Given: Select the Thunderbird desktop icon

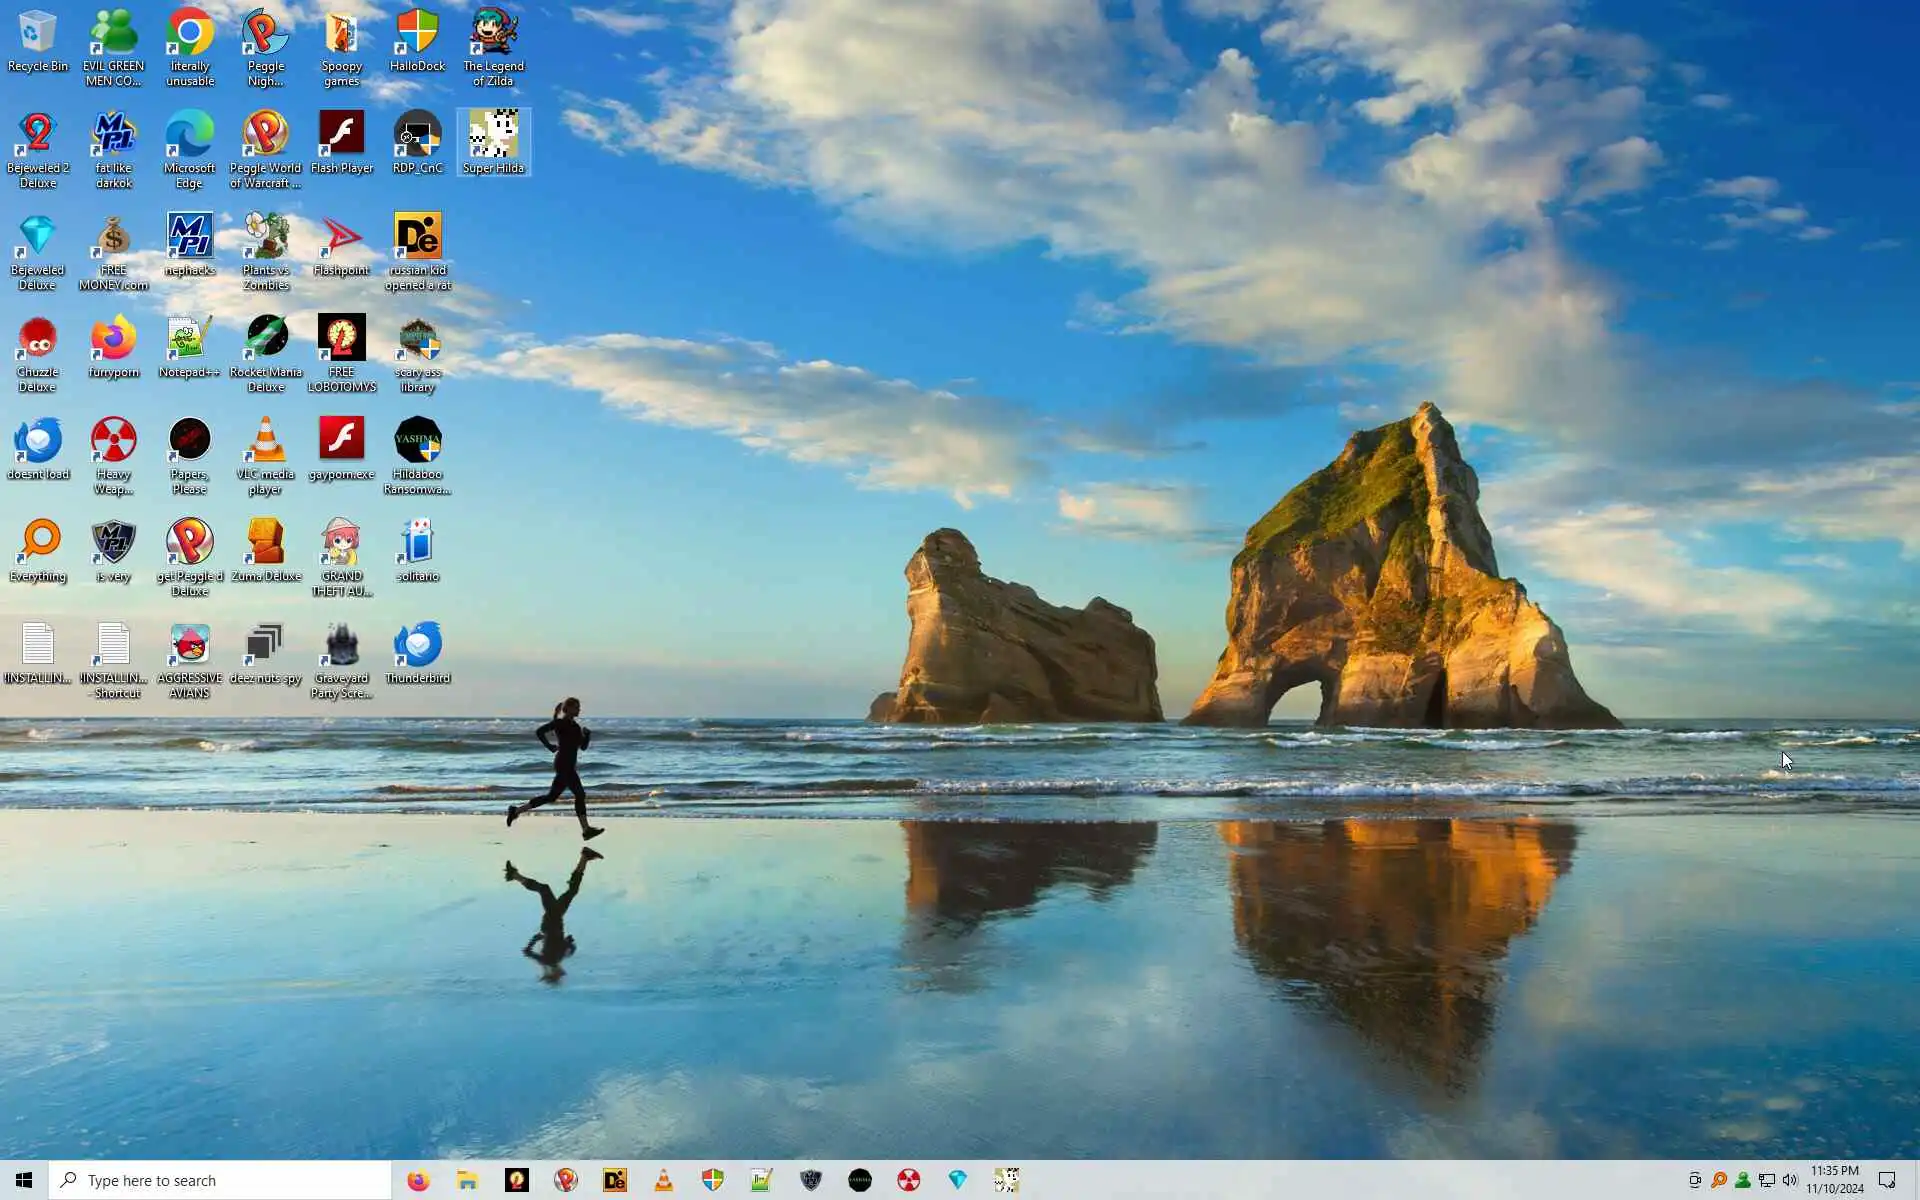Looking at the screenshot, I should pos(417,645).
